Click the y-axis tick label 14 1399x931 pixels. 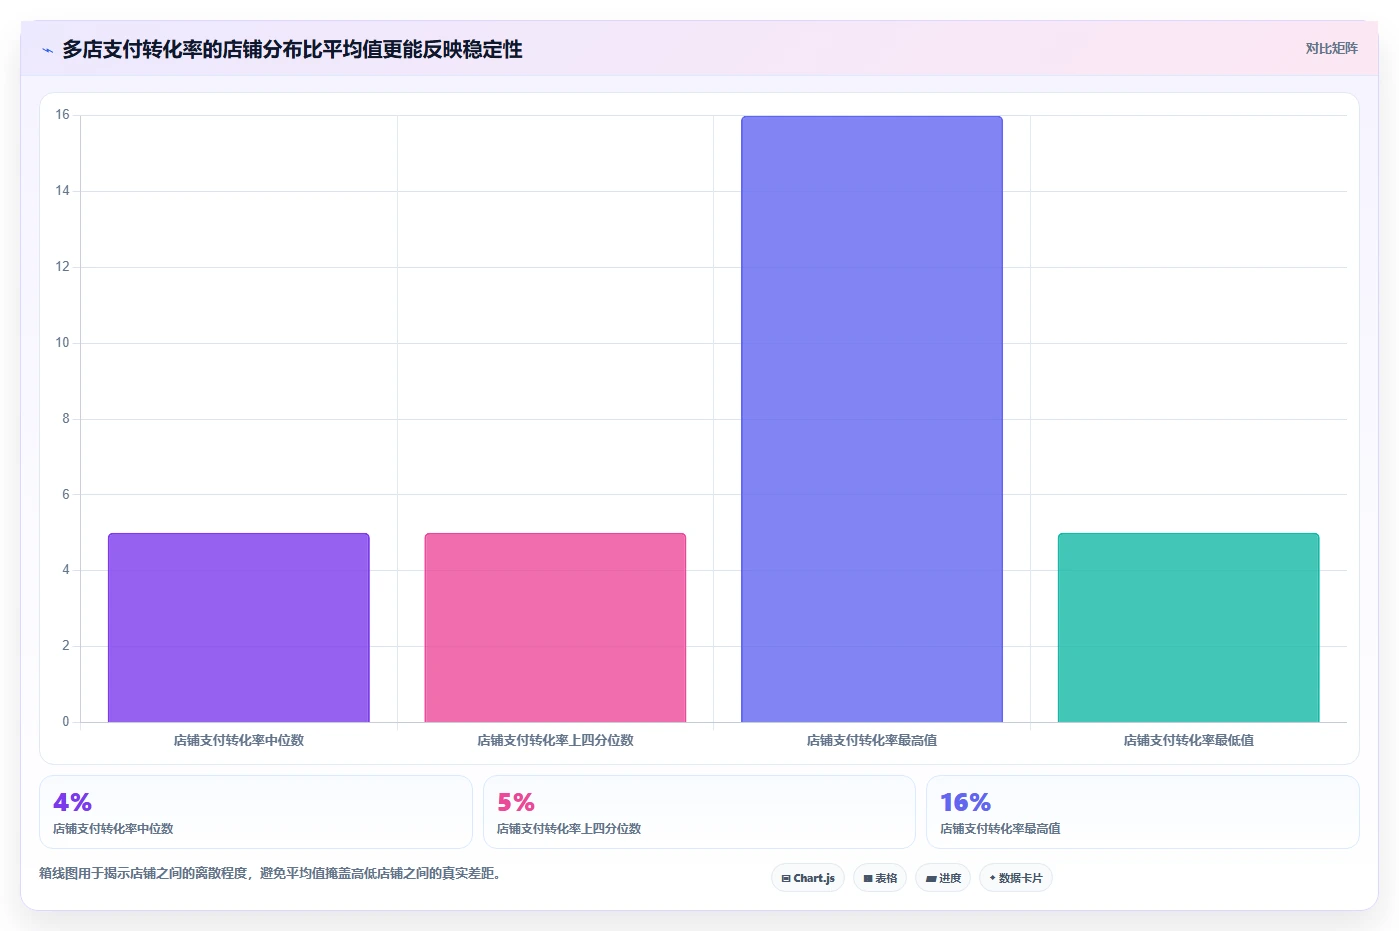(x=63, y=191)
